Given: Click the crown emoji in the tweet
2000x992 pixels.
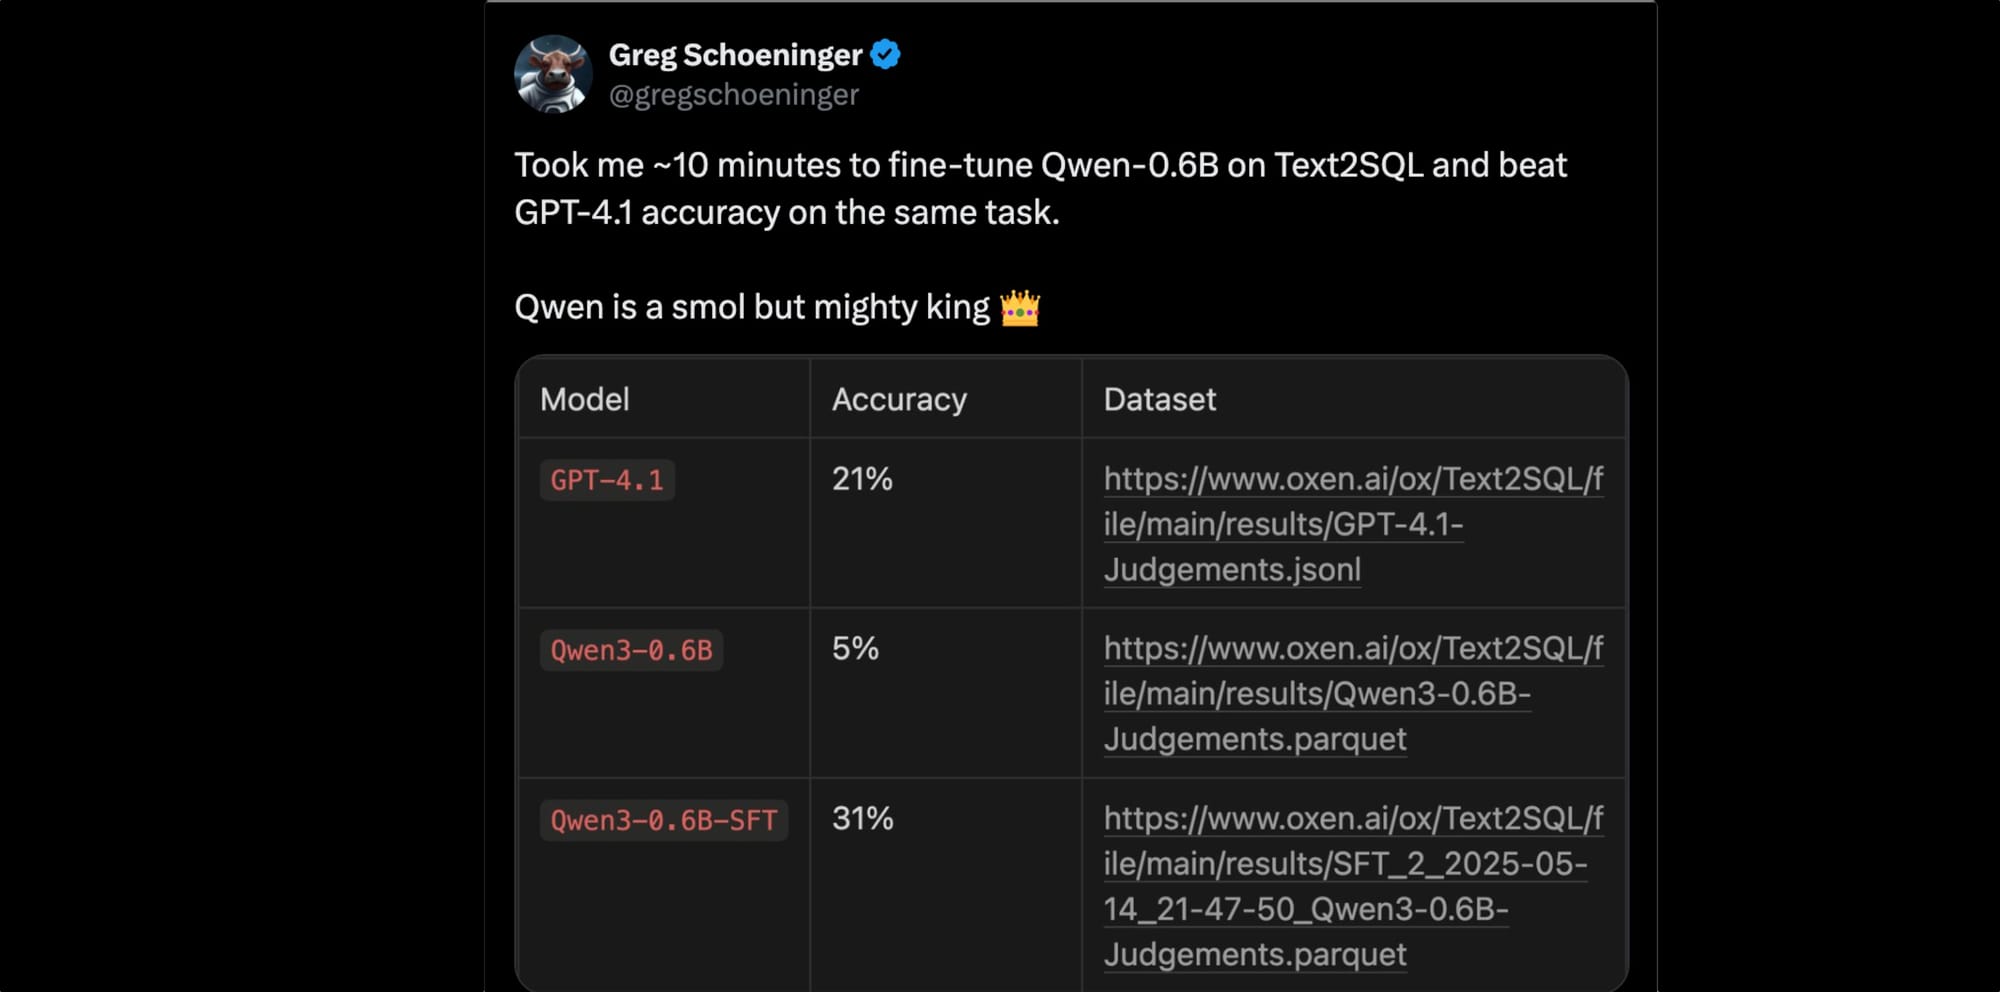Looking at the screenshot, I should click(1020, 307).
